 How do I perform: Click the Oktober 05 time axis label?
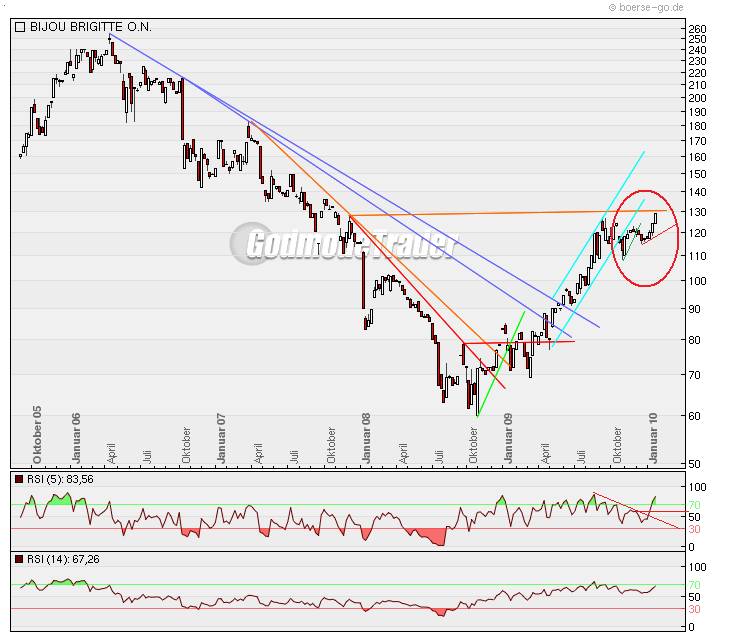tap(37, 435)
